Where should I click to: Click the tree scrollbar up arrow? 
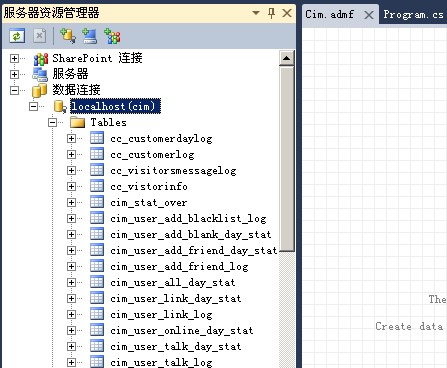tap(287, 58)
